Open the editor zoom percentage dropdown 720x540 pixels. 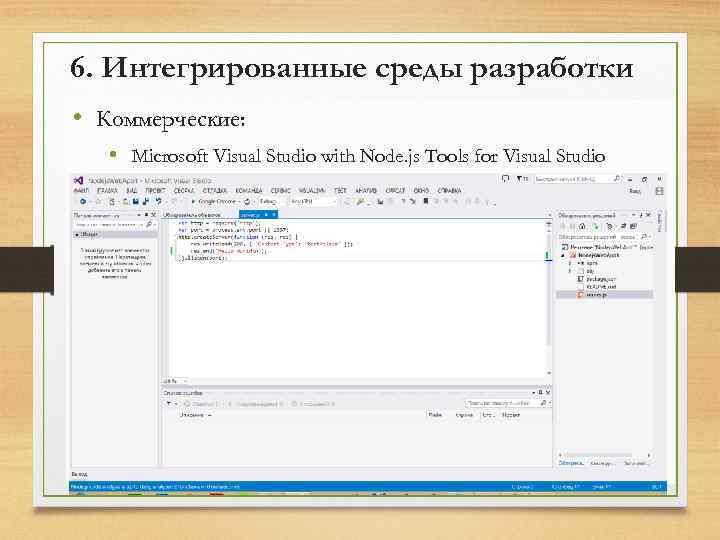coord(174,381)
